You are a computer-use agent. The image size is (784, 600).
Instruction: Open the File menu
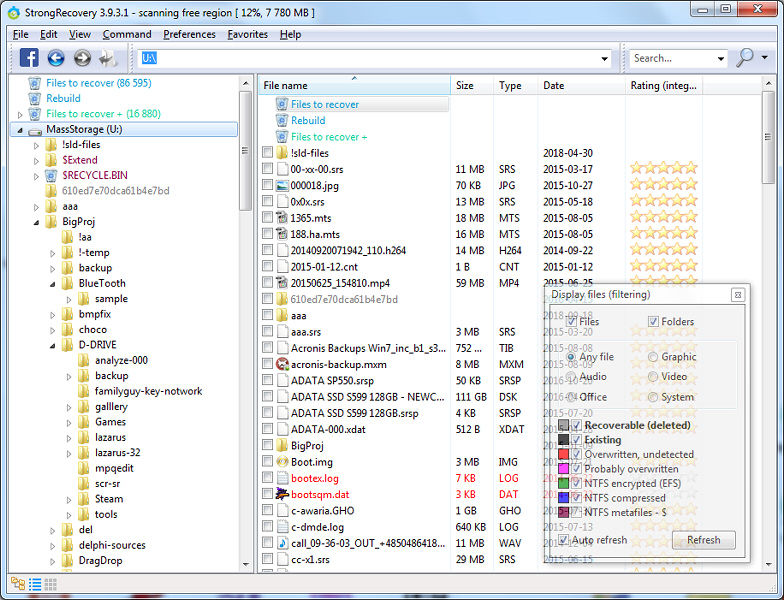click(20, 34)
